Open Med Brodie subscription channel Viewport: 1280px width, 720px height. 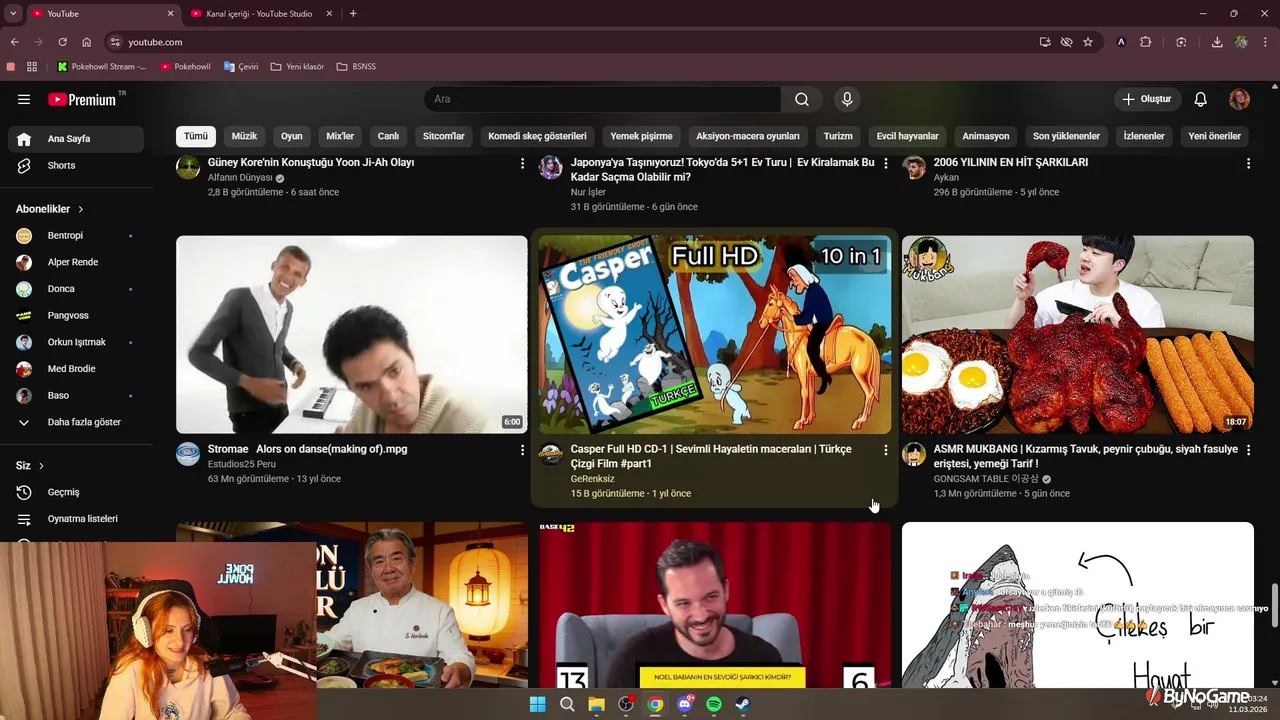[76, 369]
